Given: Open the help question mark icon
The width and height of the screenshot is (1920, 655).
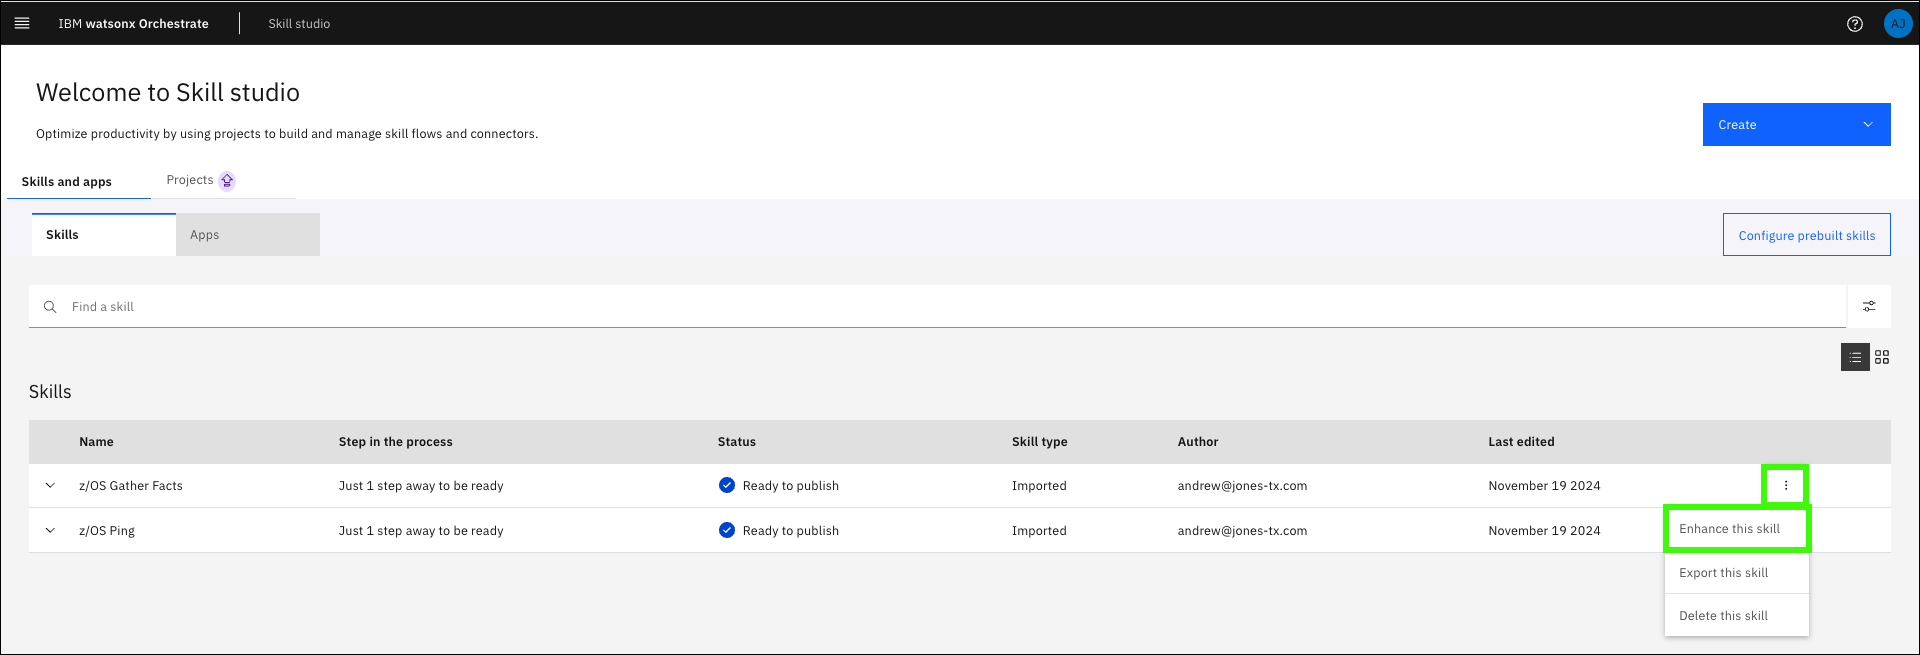Looking at the screenshot, I should 1854,24.
